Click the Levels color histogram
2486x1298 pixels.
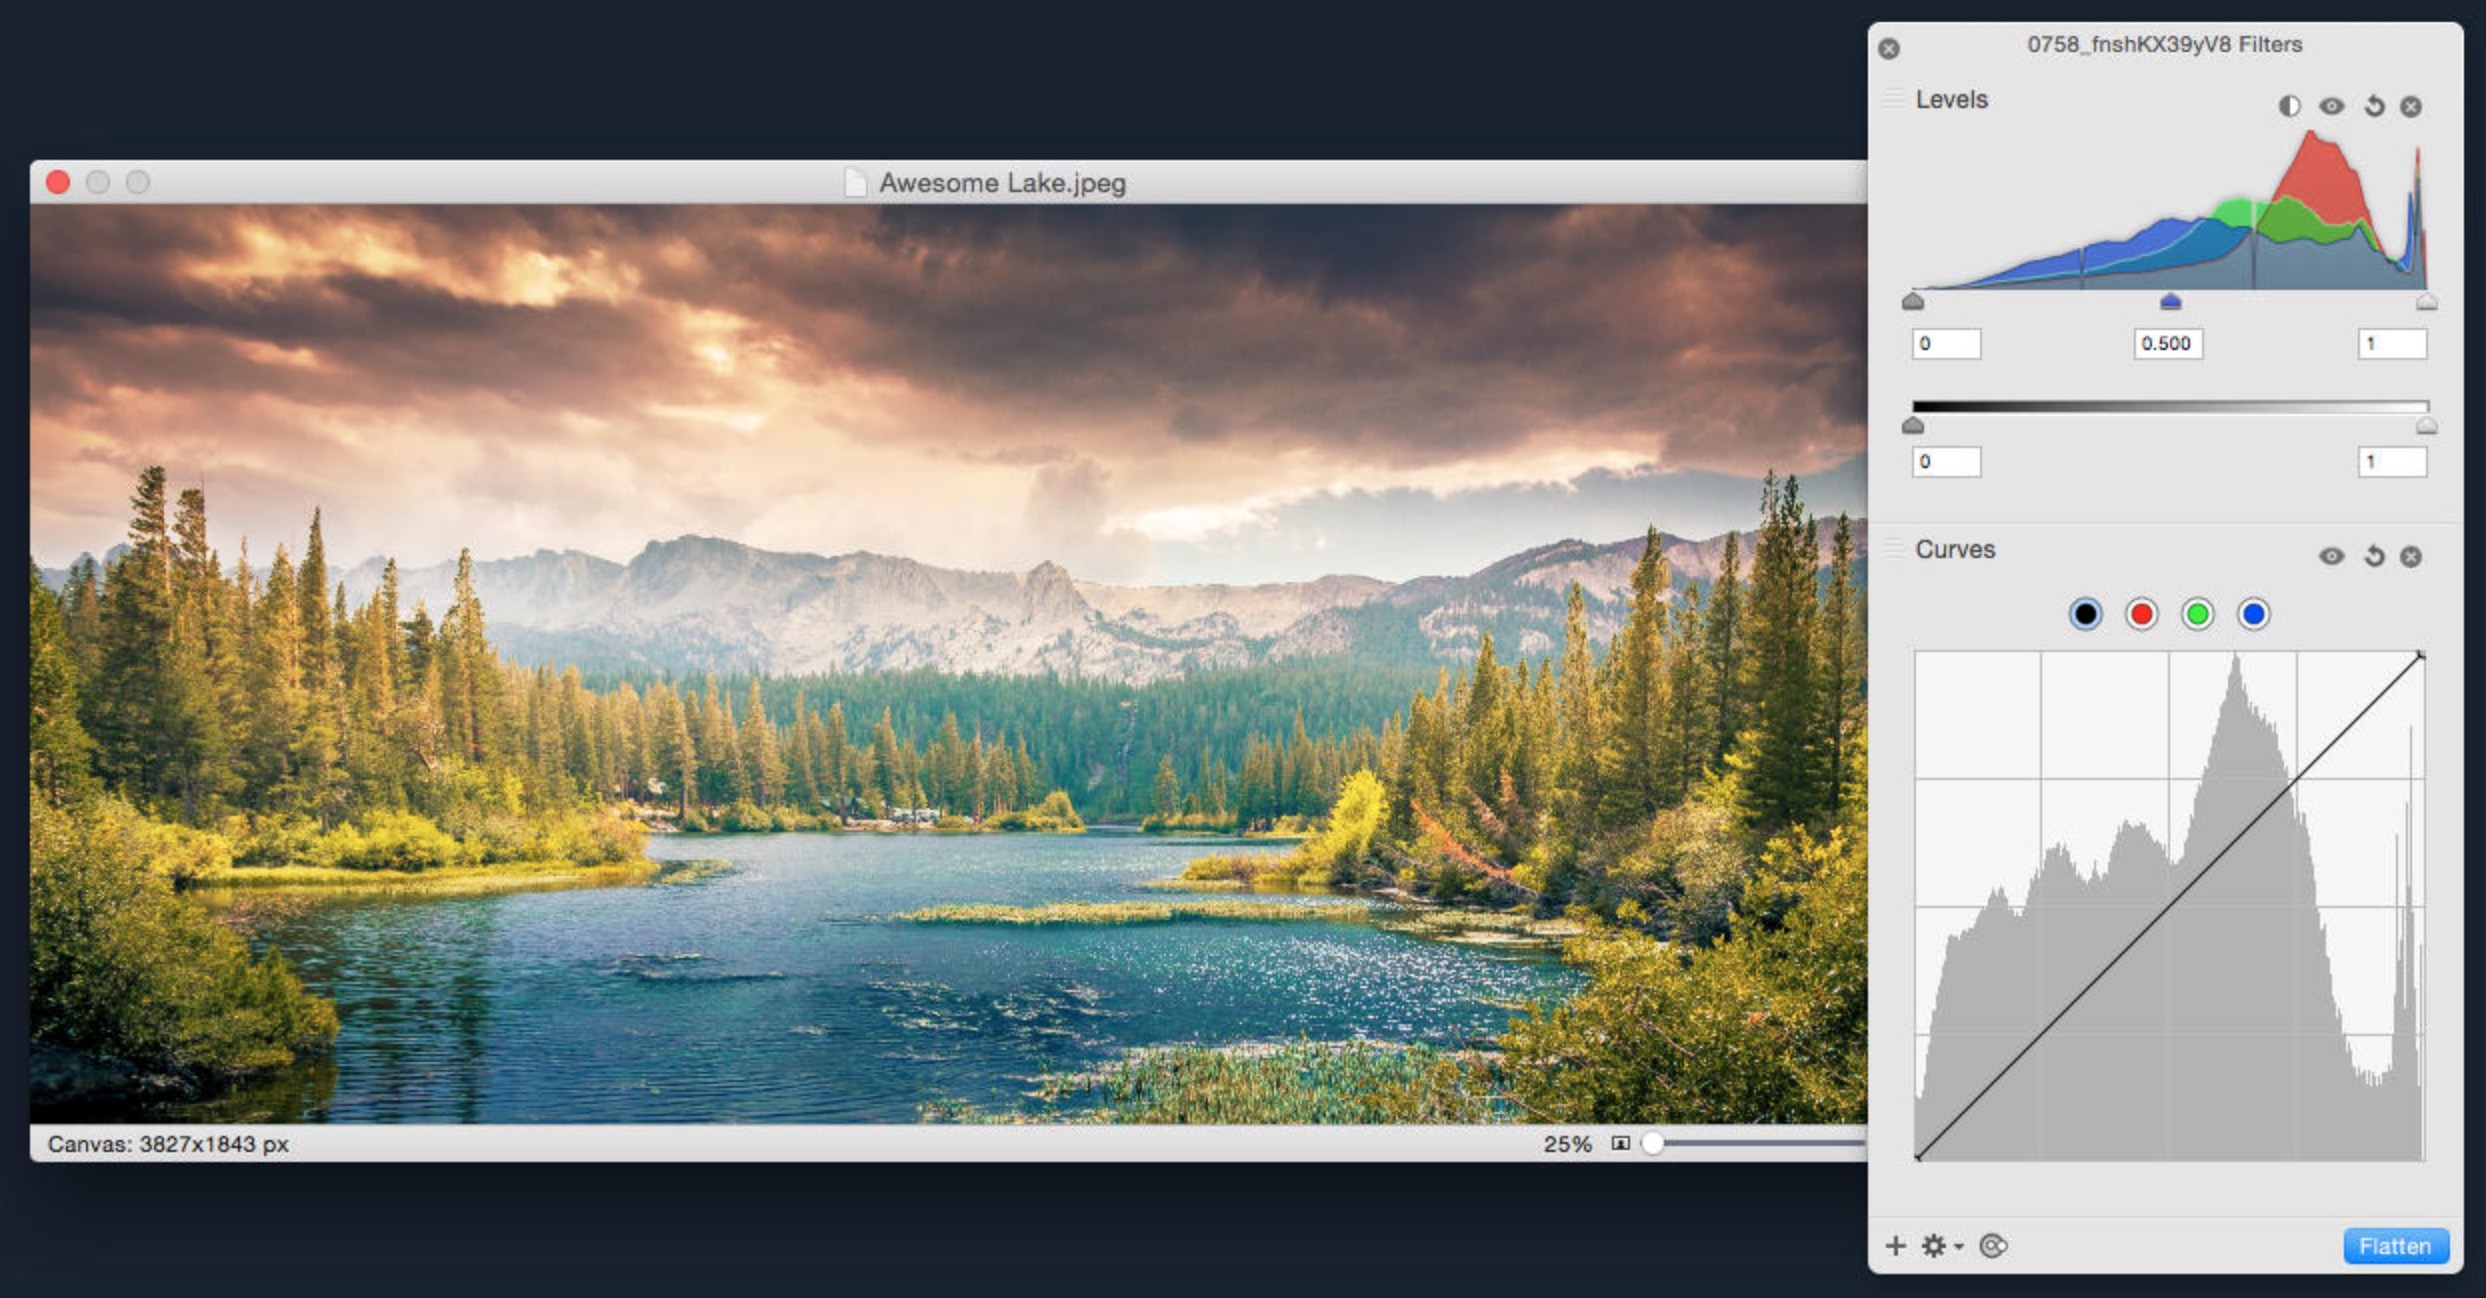(x=2170, y=210)
